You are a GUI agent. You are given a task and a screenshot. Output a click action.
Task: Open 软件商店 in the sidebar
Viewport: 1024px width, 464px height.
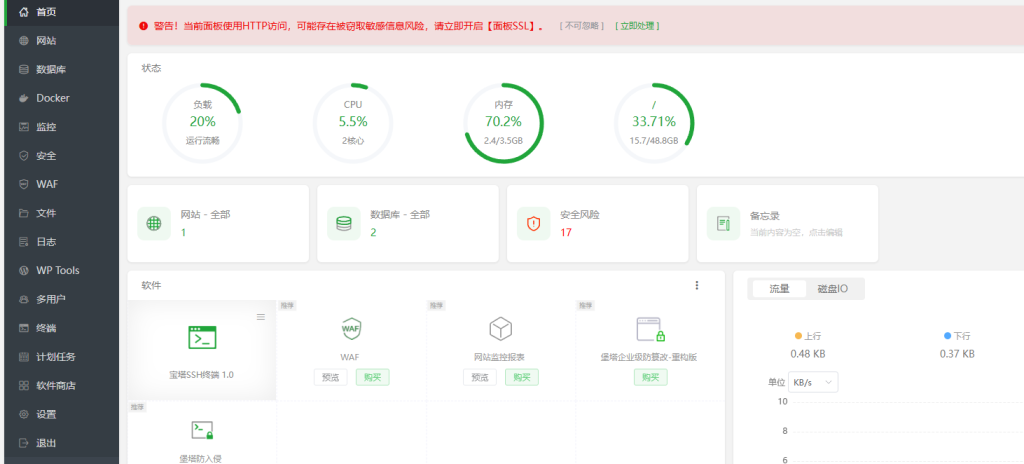click(x=59, y=386)
